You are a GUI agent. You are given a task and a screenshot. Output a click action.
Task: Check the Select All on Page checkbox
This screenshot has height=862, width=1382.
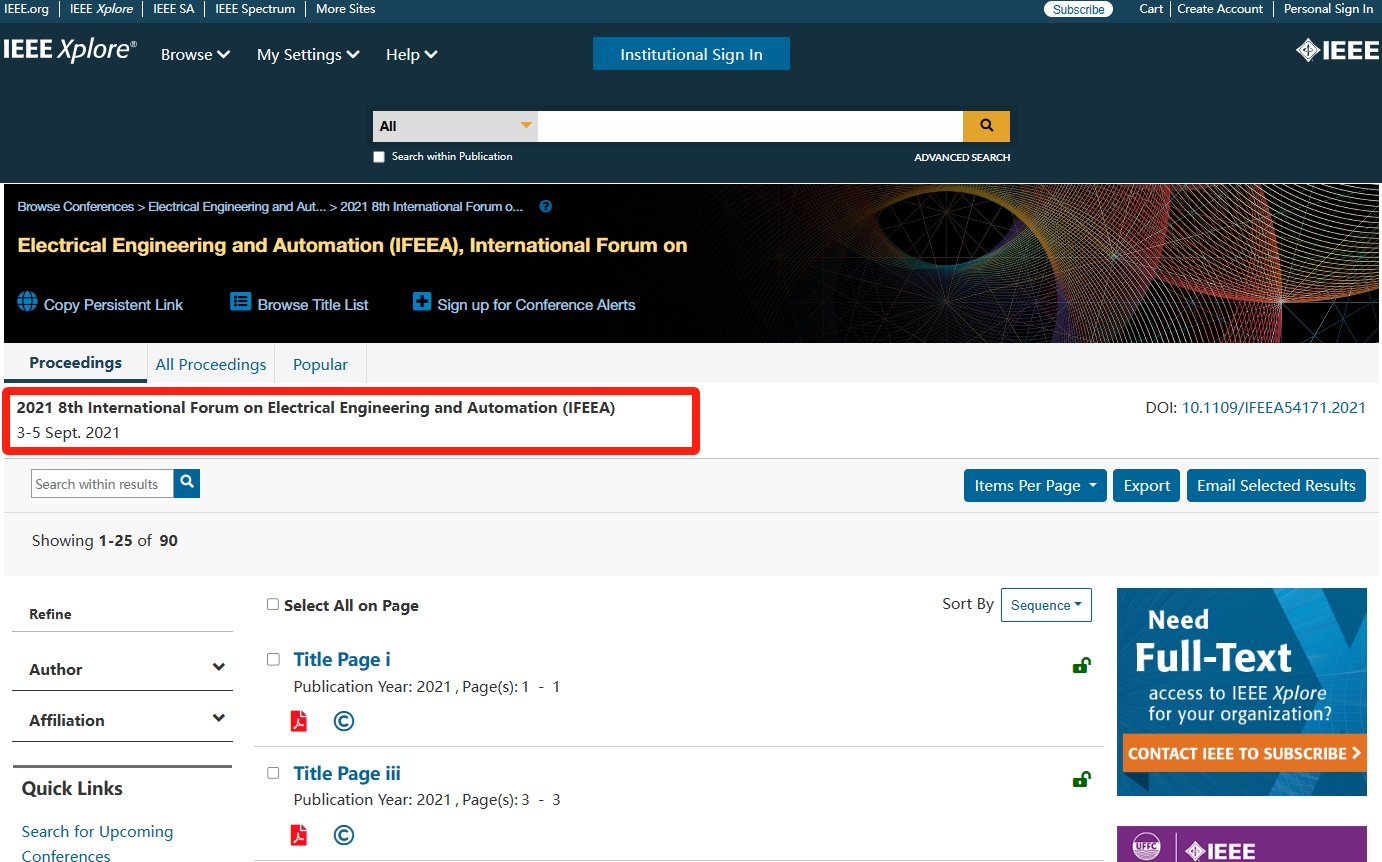(273, 604)
